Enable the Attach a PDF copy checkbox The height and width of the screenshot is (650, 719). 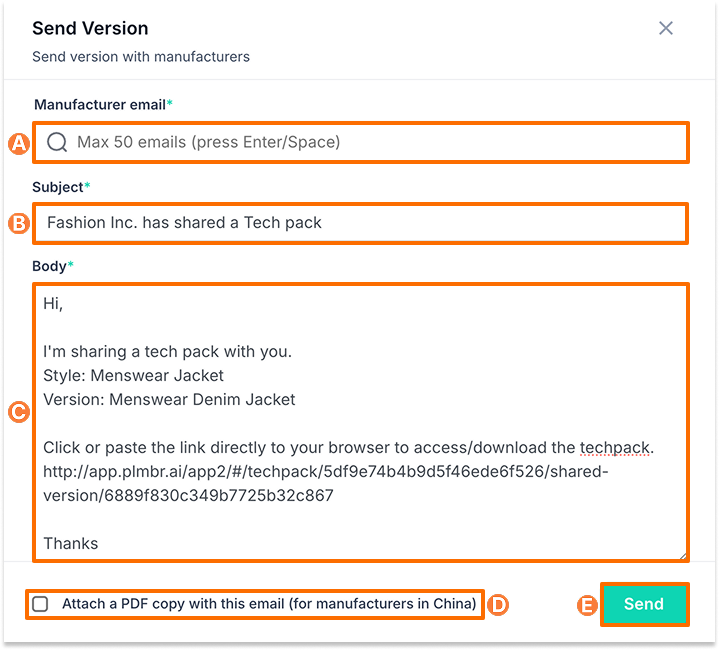pyautogui.click(x=40, y=604)
